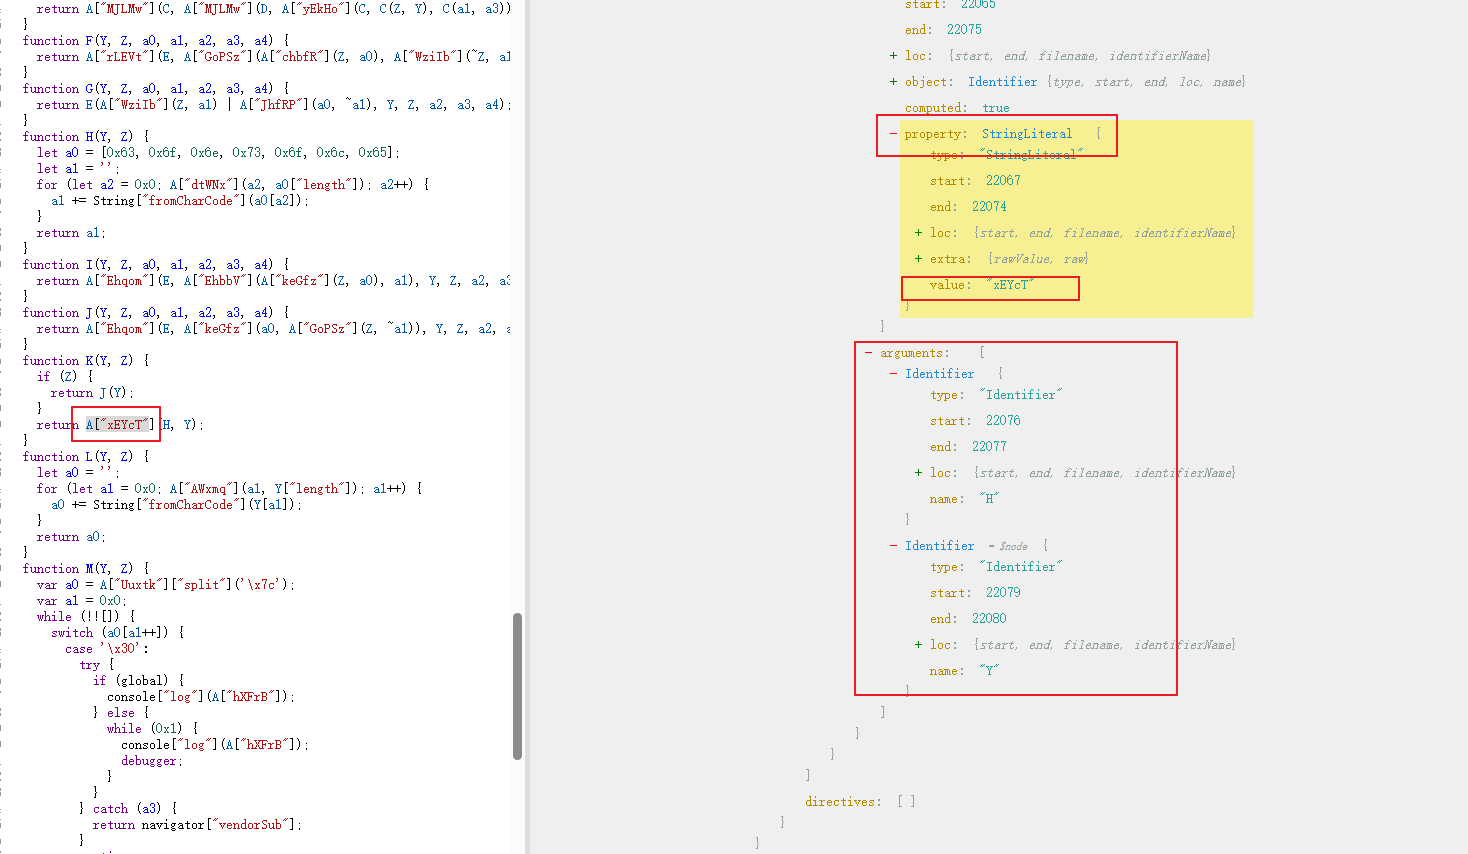The image size is (1468, 854).
Task: Click the computed: true entry
Action: [957, 108]
